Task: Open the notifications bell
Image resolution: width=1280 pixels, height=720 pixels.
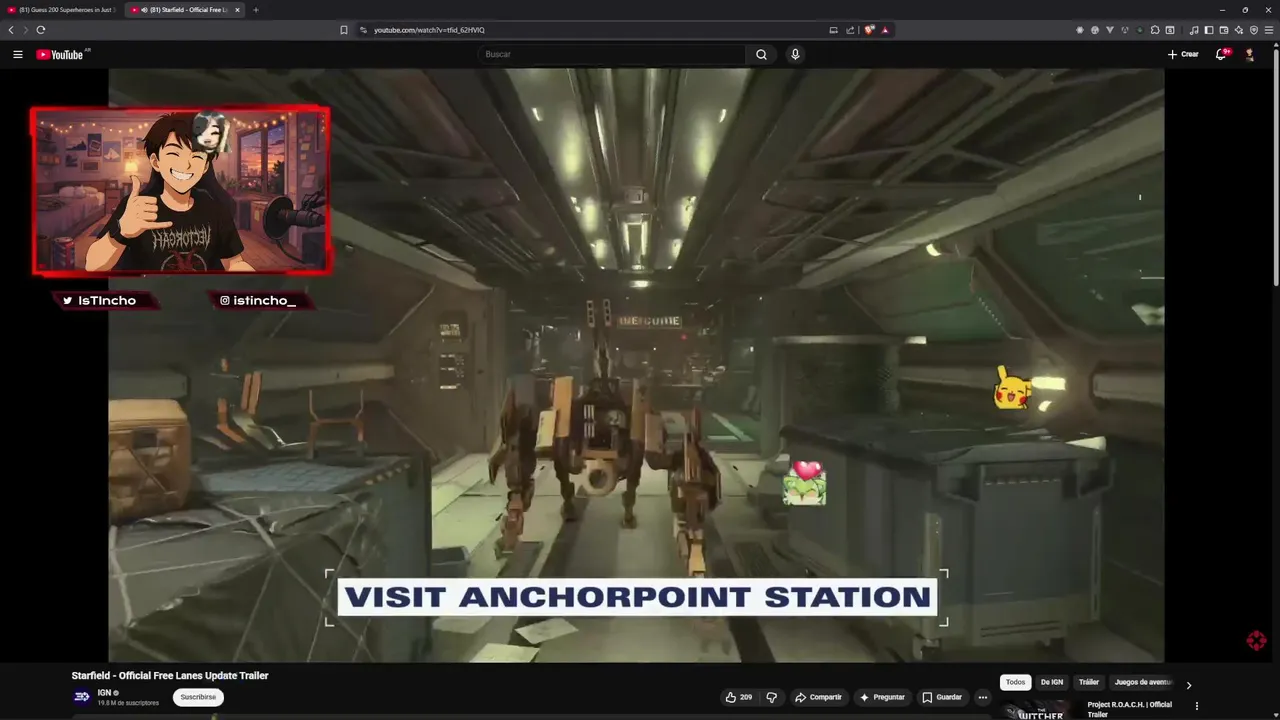Action: pos(1221,54)
